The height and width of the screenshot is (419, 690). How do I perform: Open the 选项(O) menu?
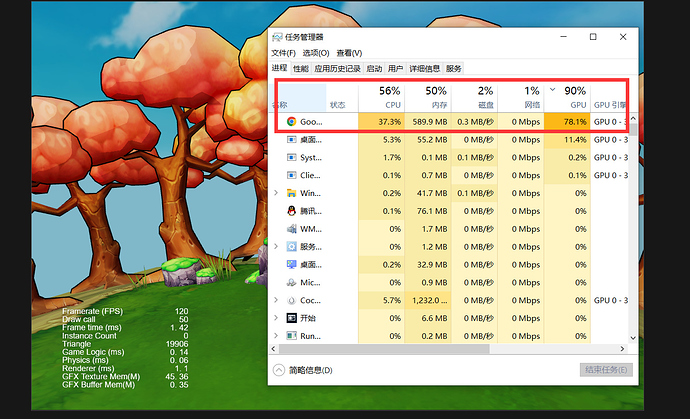point(316,53)
